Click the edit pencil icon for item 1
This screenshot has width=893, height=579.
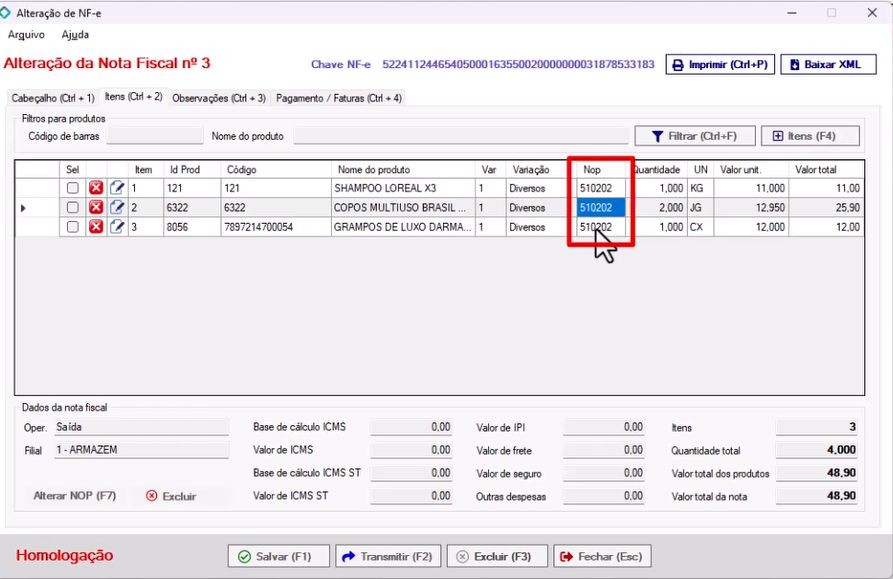coord(117,188)
